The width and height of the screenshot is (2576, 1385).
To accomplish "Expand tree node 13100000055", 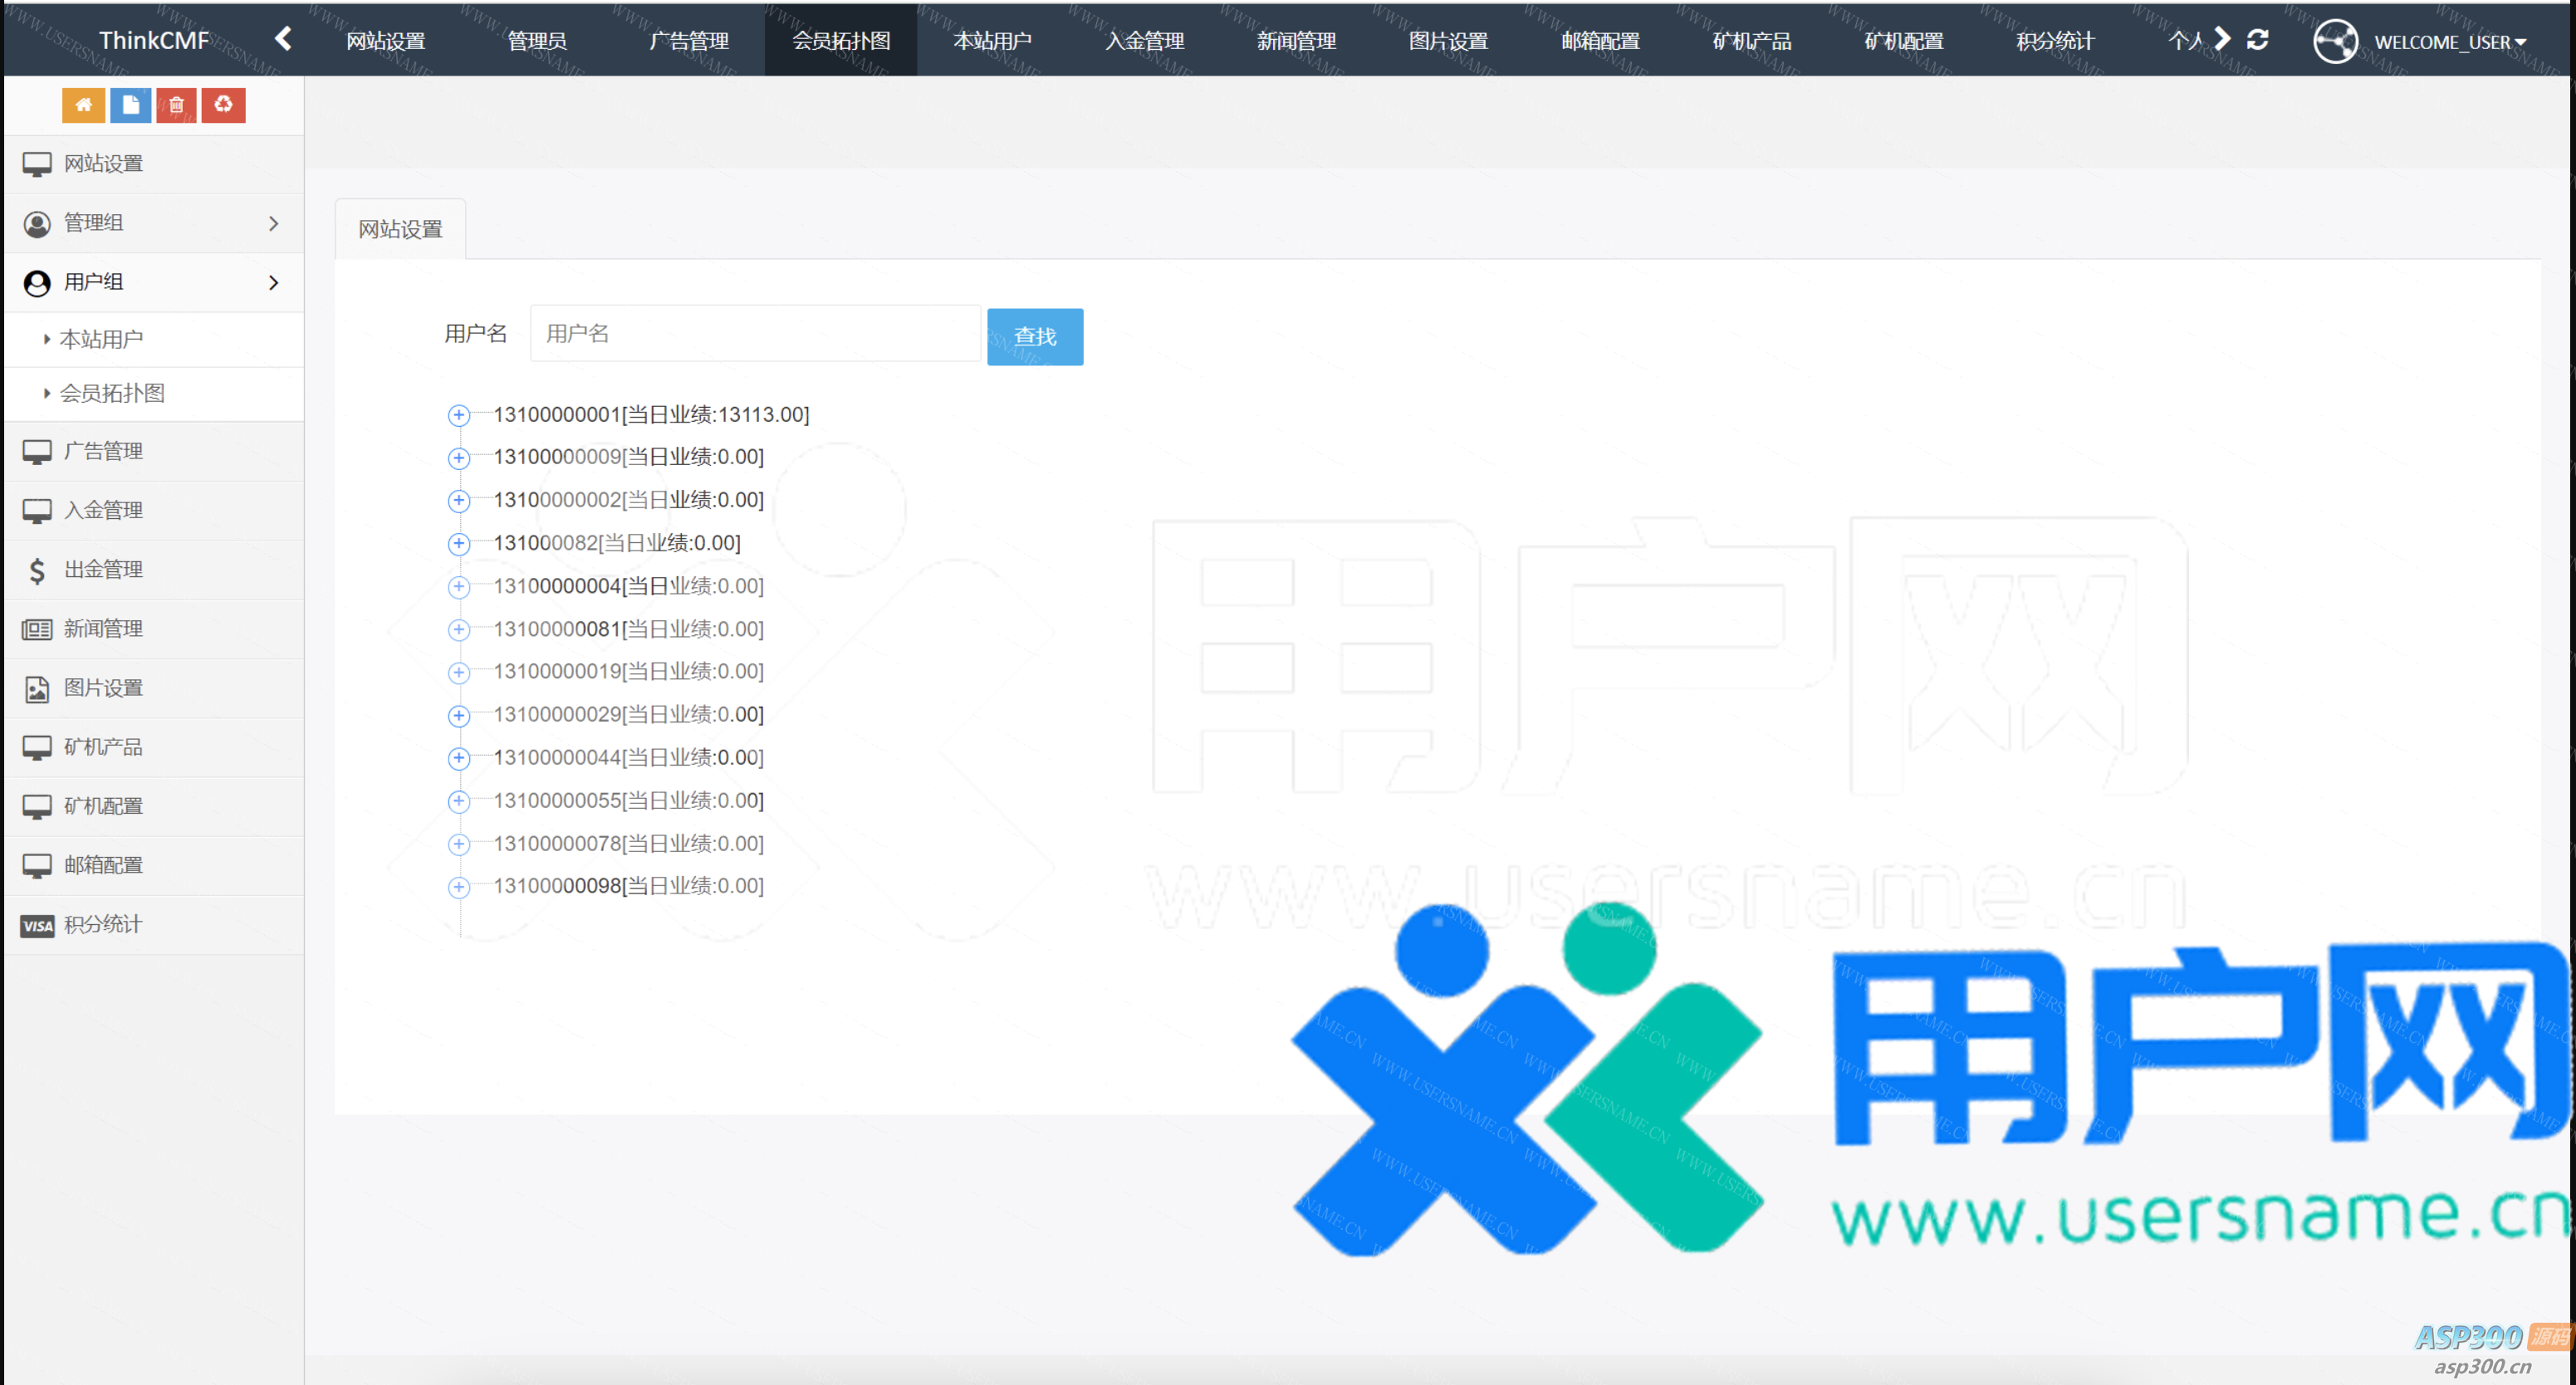I will (458, 802).
